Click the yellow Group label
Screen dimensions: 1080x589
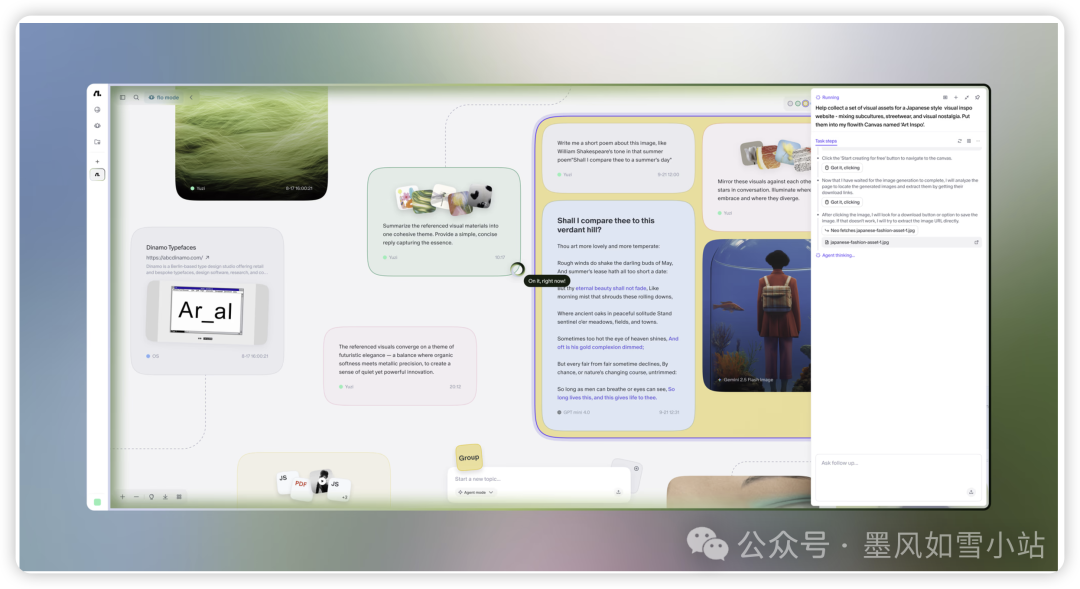pos(468,457)
